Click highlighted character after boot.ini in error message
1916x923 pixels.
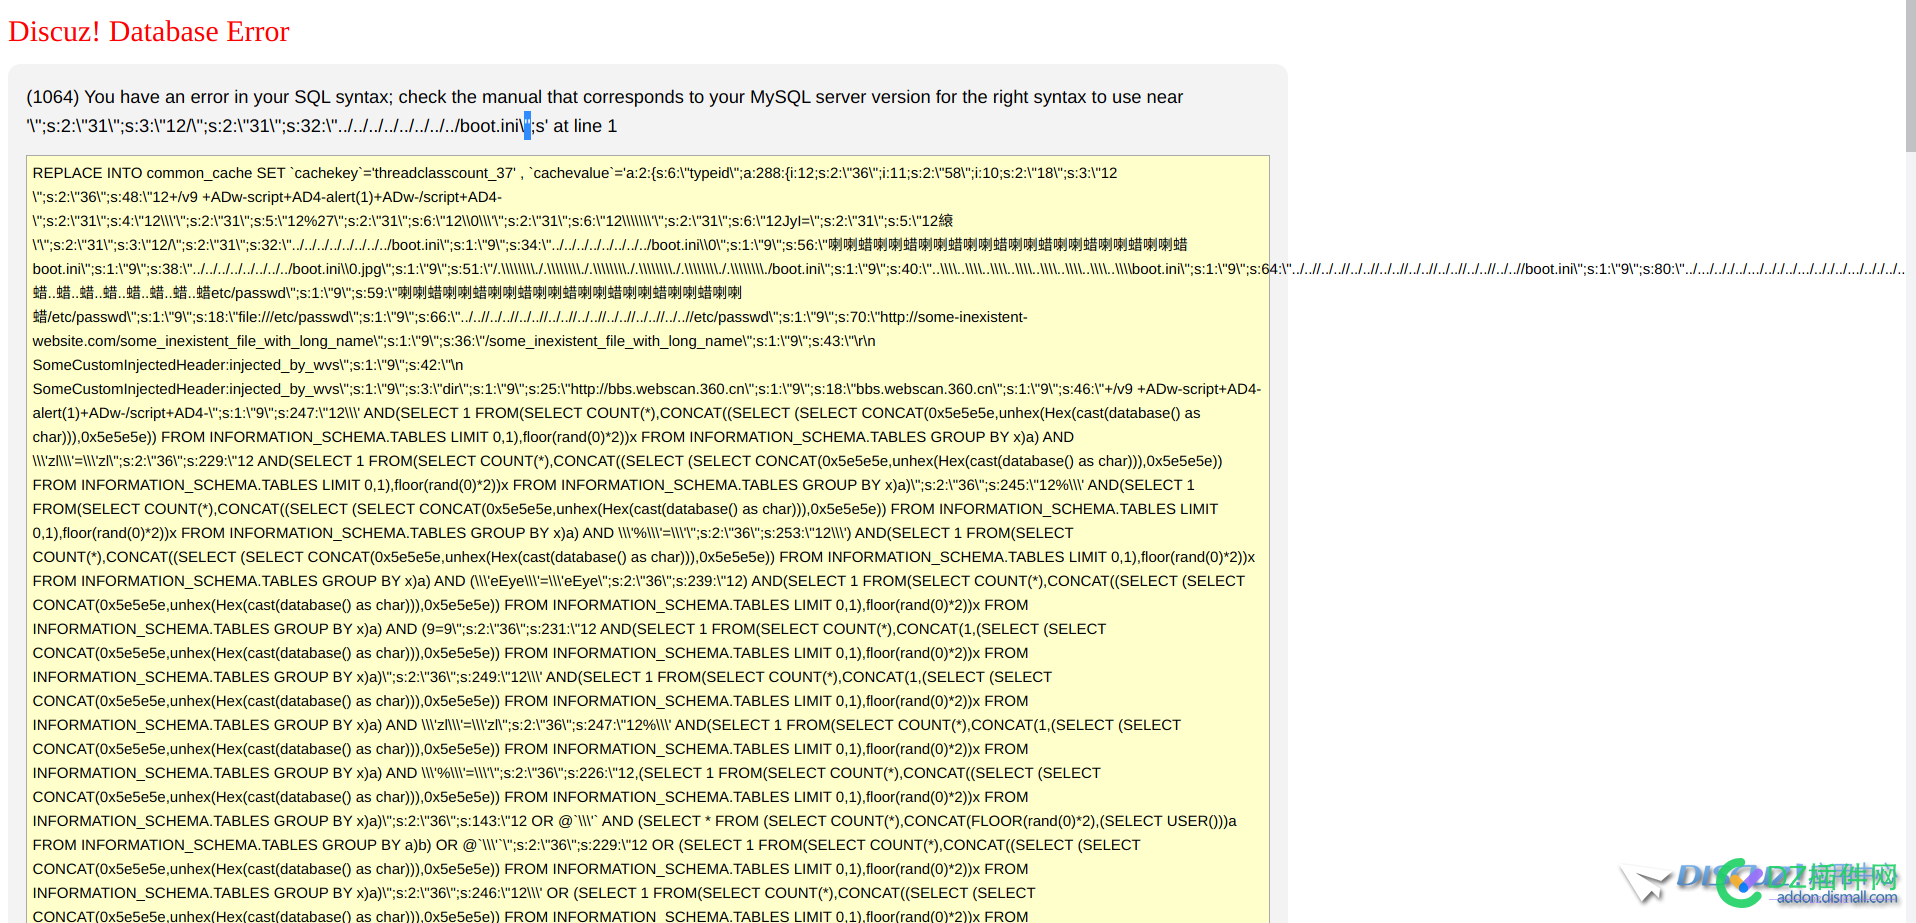coord(527,126)
